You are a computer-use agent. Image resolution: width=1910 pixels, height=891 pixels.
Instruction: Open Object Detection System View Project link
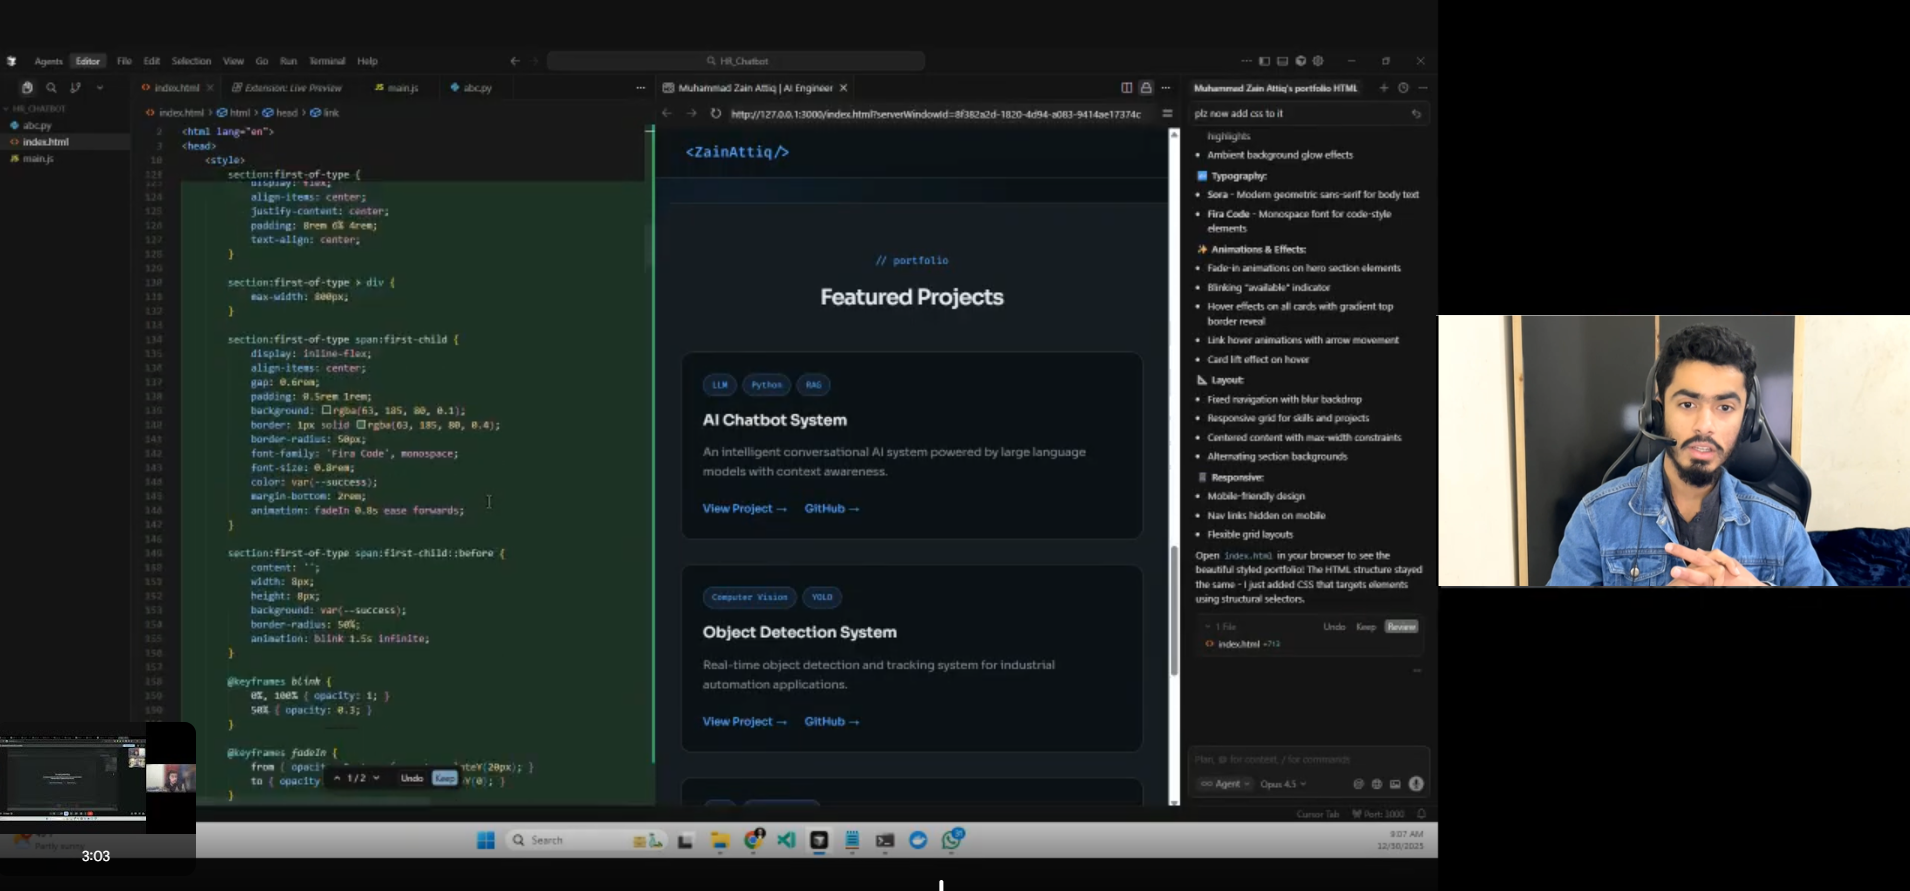point(744,722)
